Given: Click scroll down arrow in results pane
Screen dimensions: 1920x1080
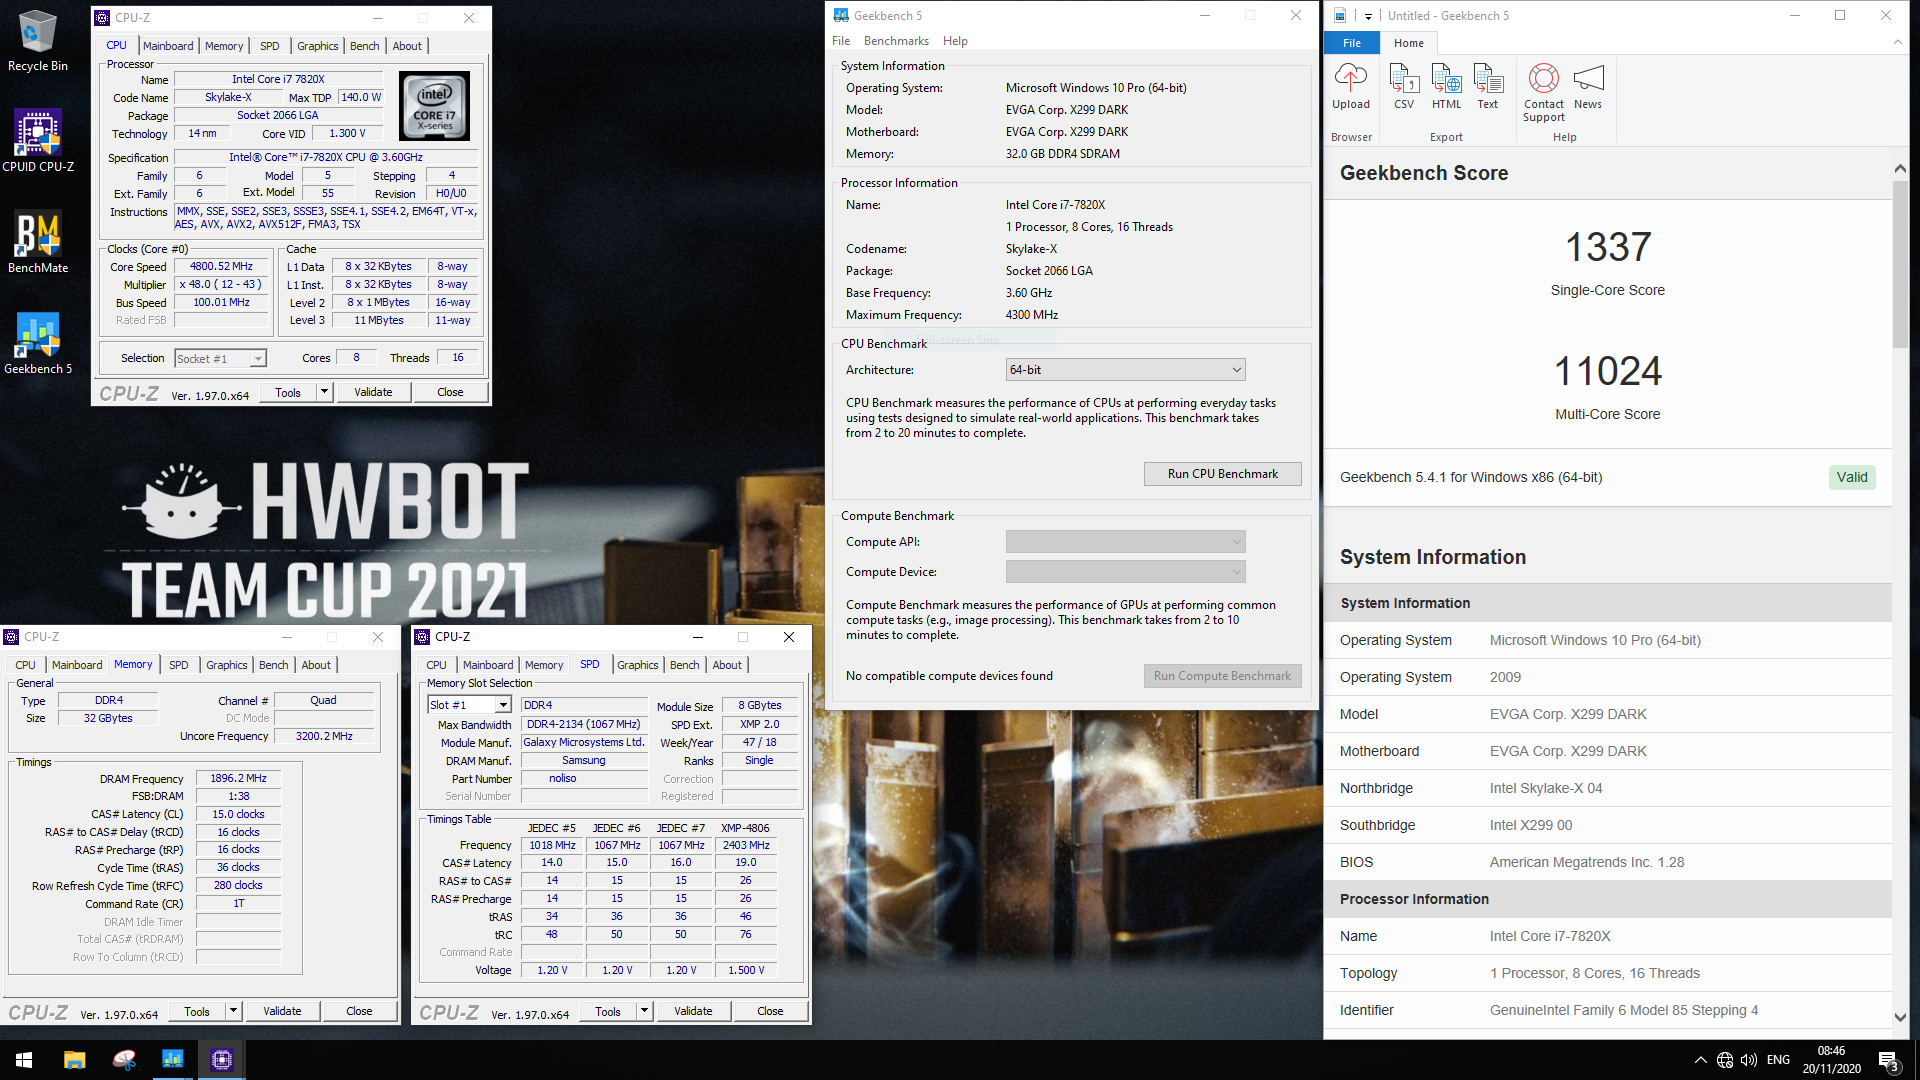Looking at the screenshot, I should (x=1900, y=1017).
